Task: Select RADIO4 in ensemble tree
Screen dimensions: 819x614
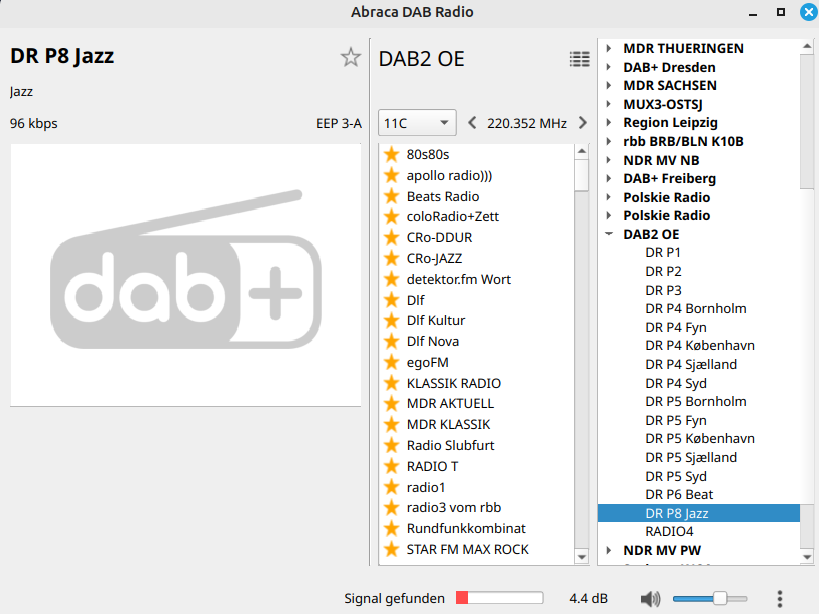Action: click(669, 531)
